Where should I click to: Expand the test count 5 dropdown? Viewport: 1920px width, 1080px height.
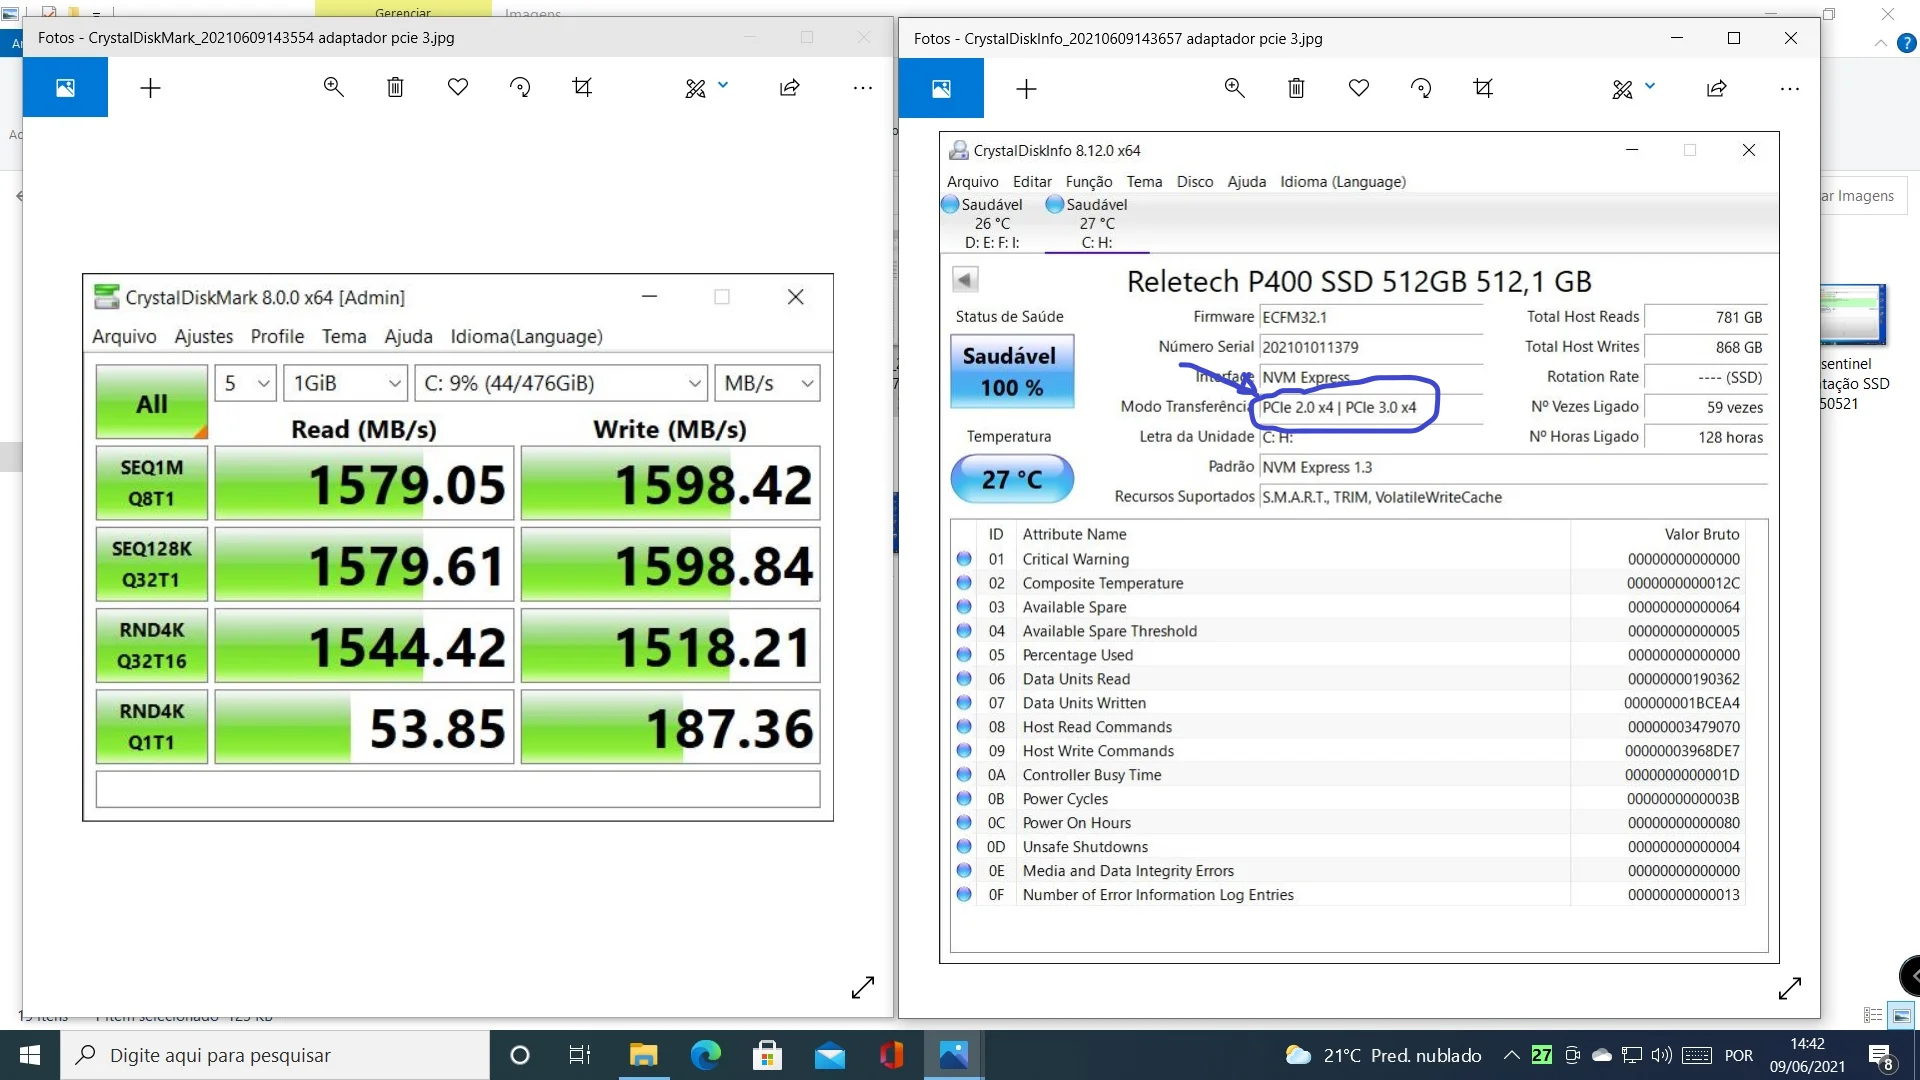(x=245, y=384)
